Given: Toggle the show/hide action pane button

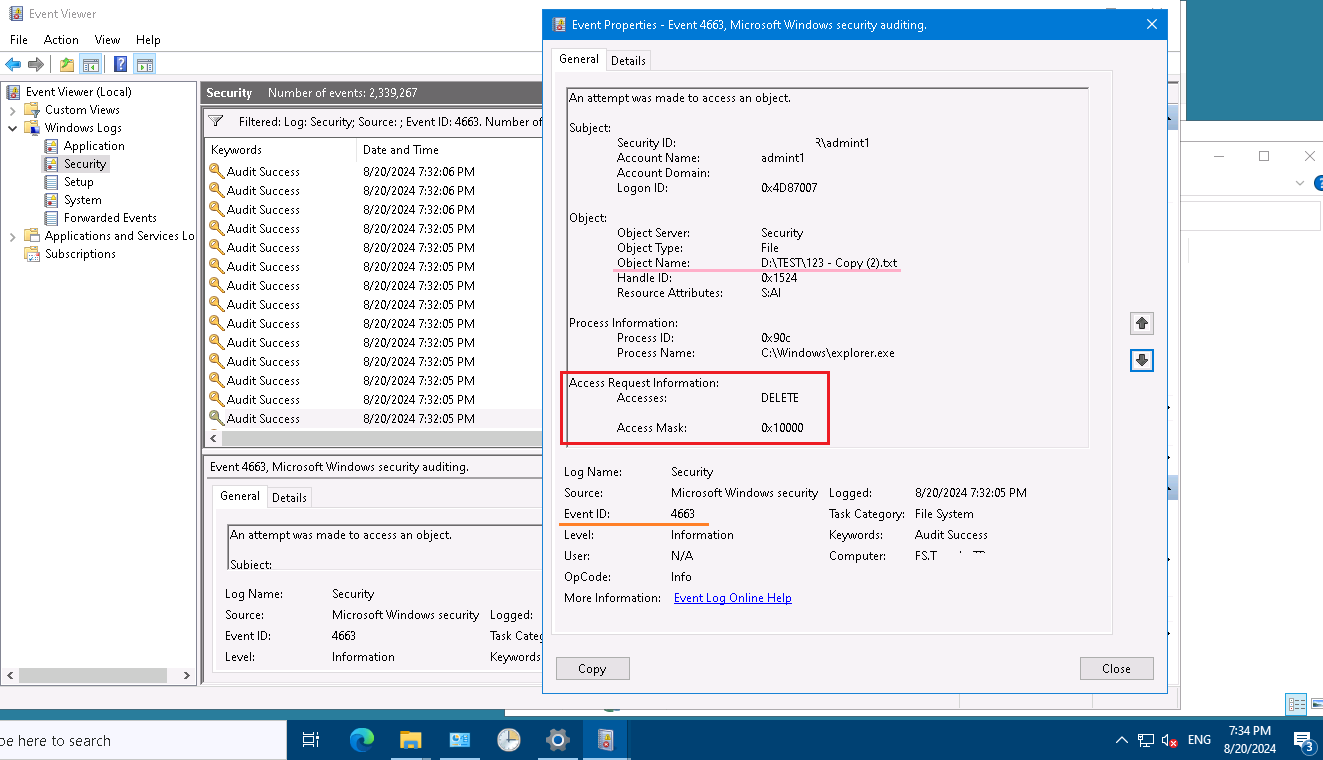Looking at the screenshot, I should [x=145, y=64].
